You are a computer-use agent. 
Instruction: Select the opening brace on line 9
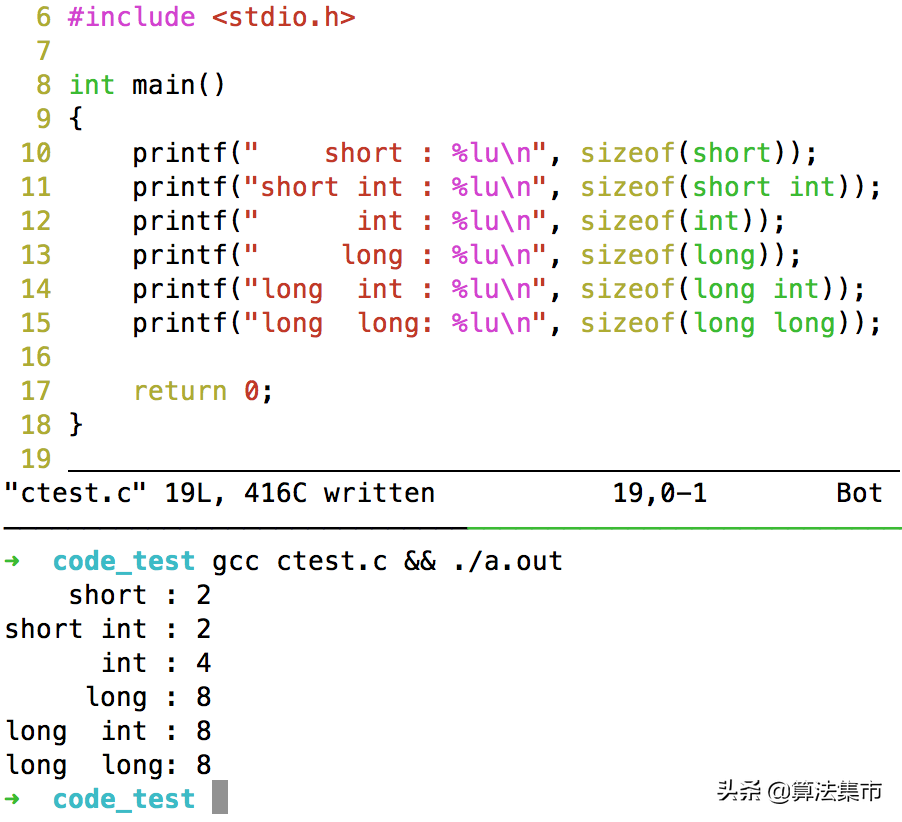pos(75,119)
